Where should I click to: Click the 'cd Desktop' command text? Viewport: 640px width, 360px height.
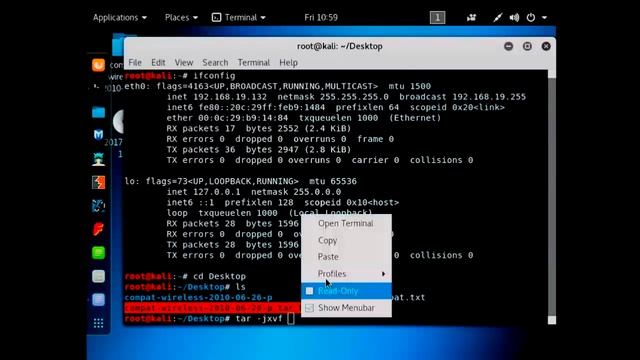pos(219,276)
